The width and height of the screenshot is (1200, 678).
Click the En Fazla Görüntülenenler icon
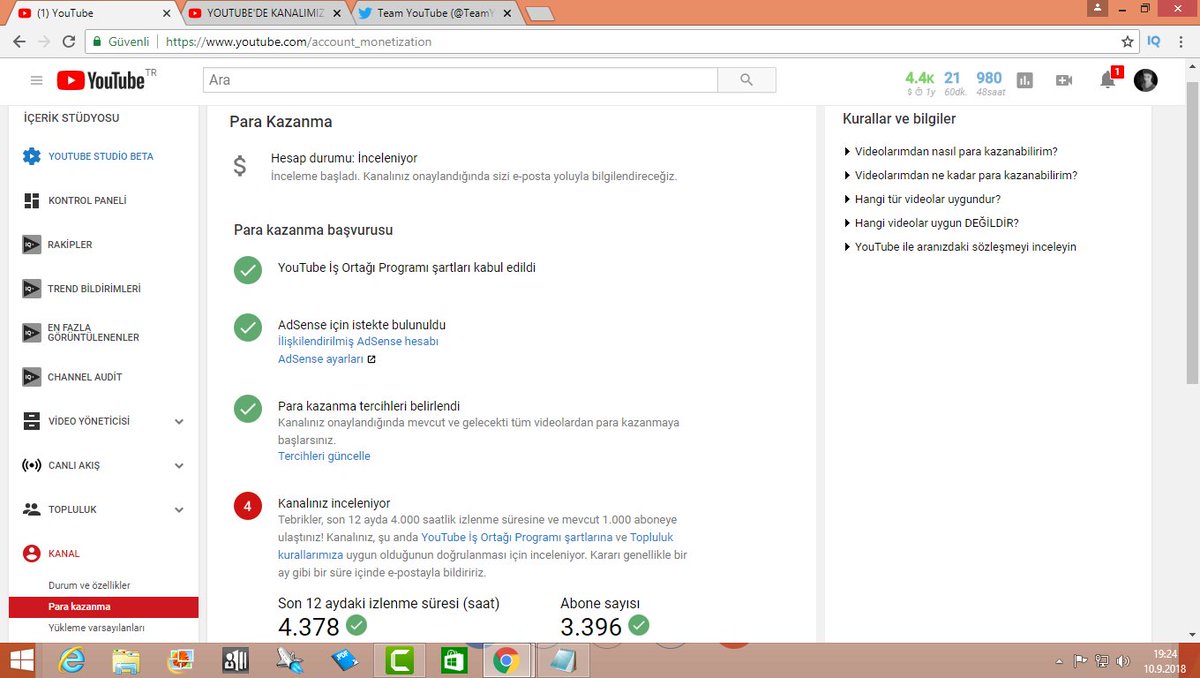31,332
